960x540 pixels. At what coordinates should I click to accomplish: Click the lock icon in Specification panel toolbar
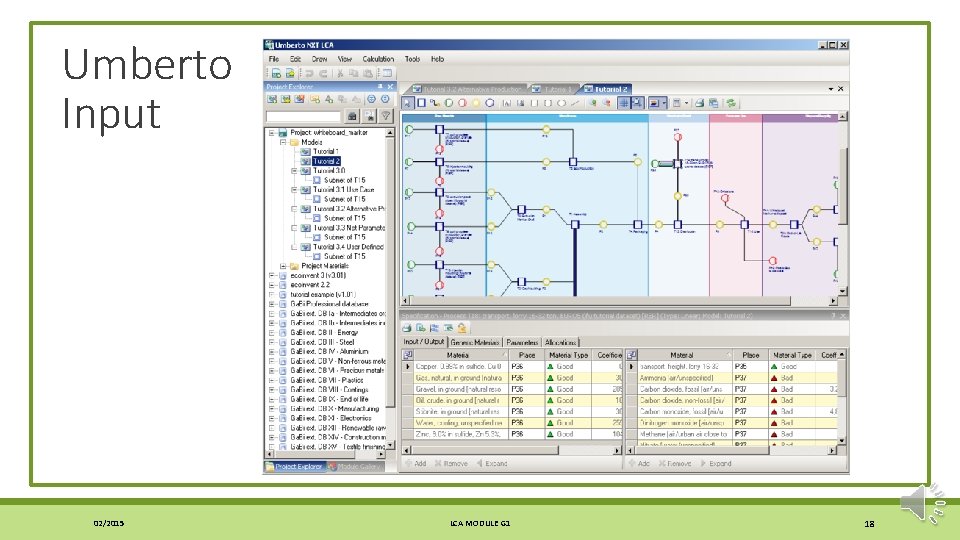(x=462, y=328)
